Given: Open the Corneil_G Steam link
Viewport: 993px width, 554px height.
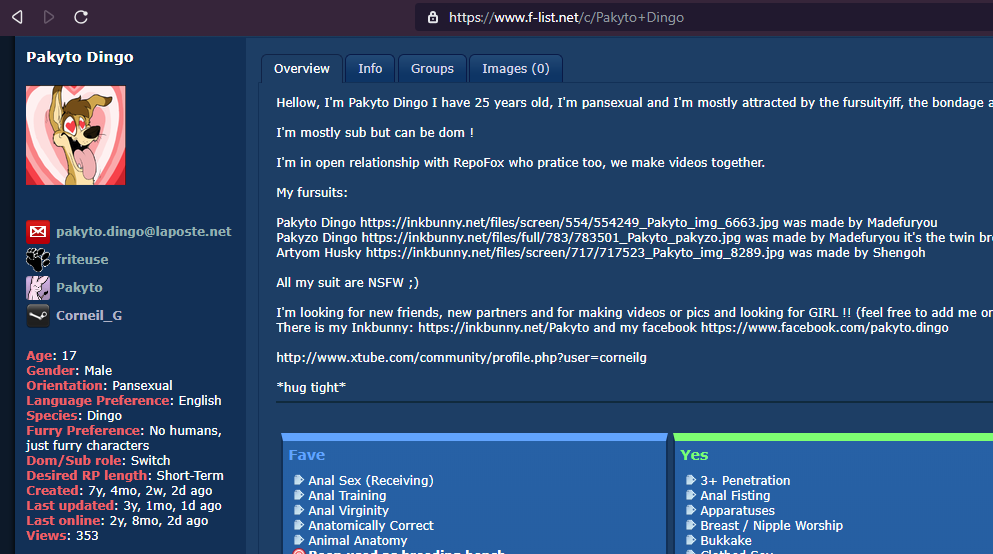Looking at the screenshot, I should click(89, 315).
